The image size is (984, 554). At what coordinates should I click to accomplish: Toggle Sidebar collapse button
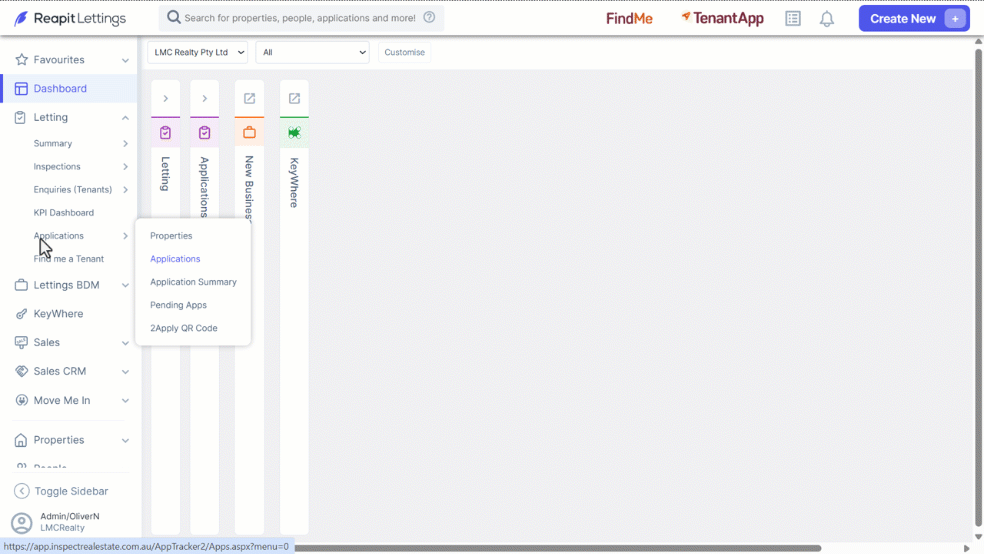62,491
